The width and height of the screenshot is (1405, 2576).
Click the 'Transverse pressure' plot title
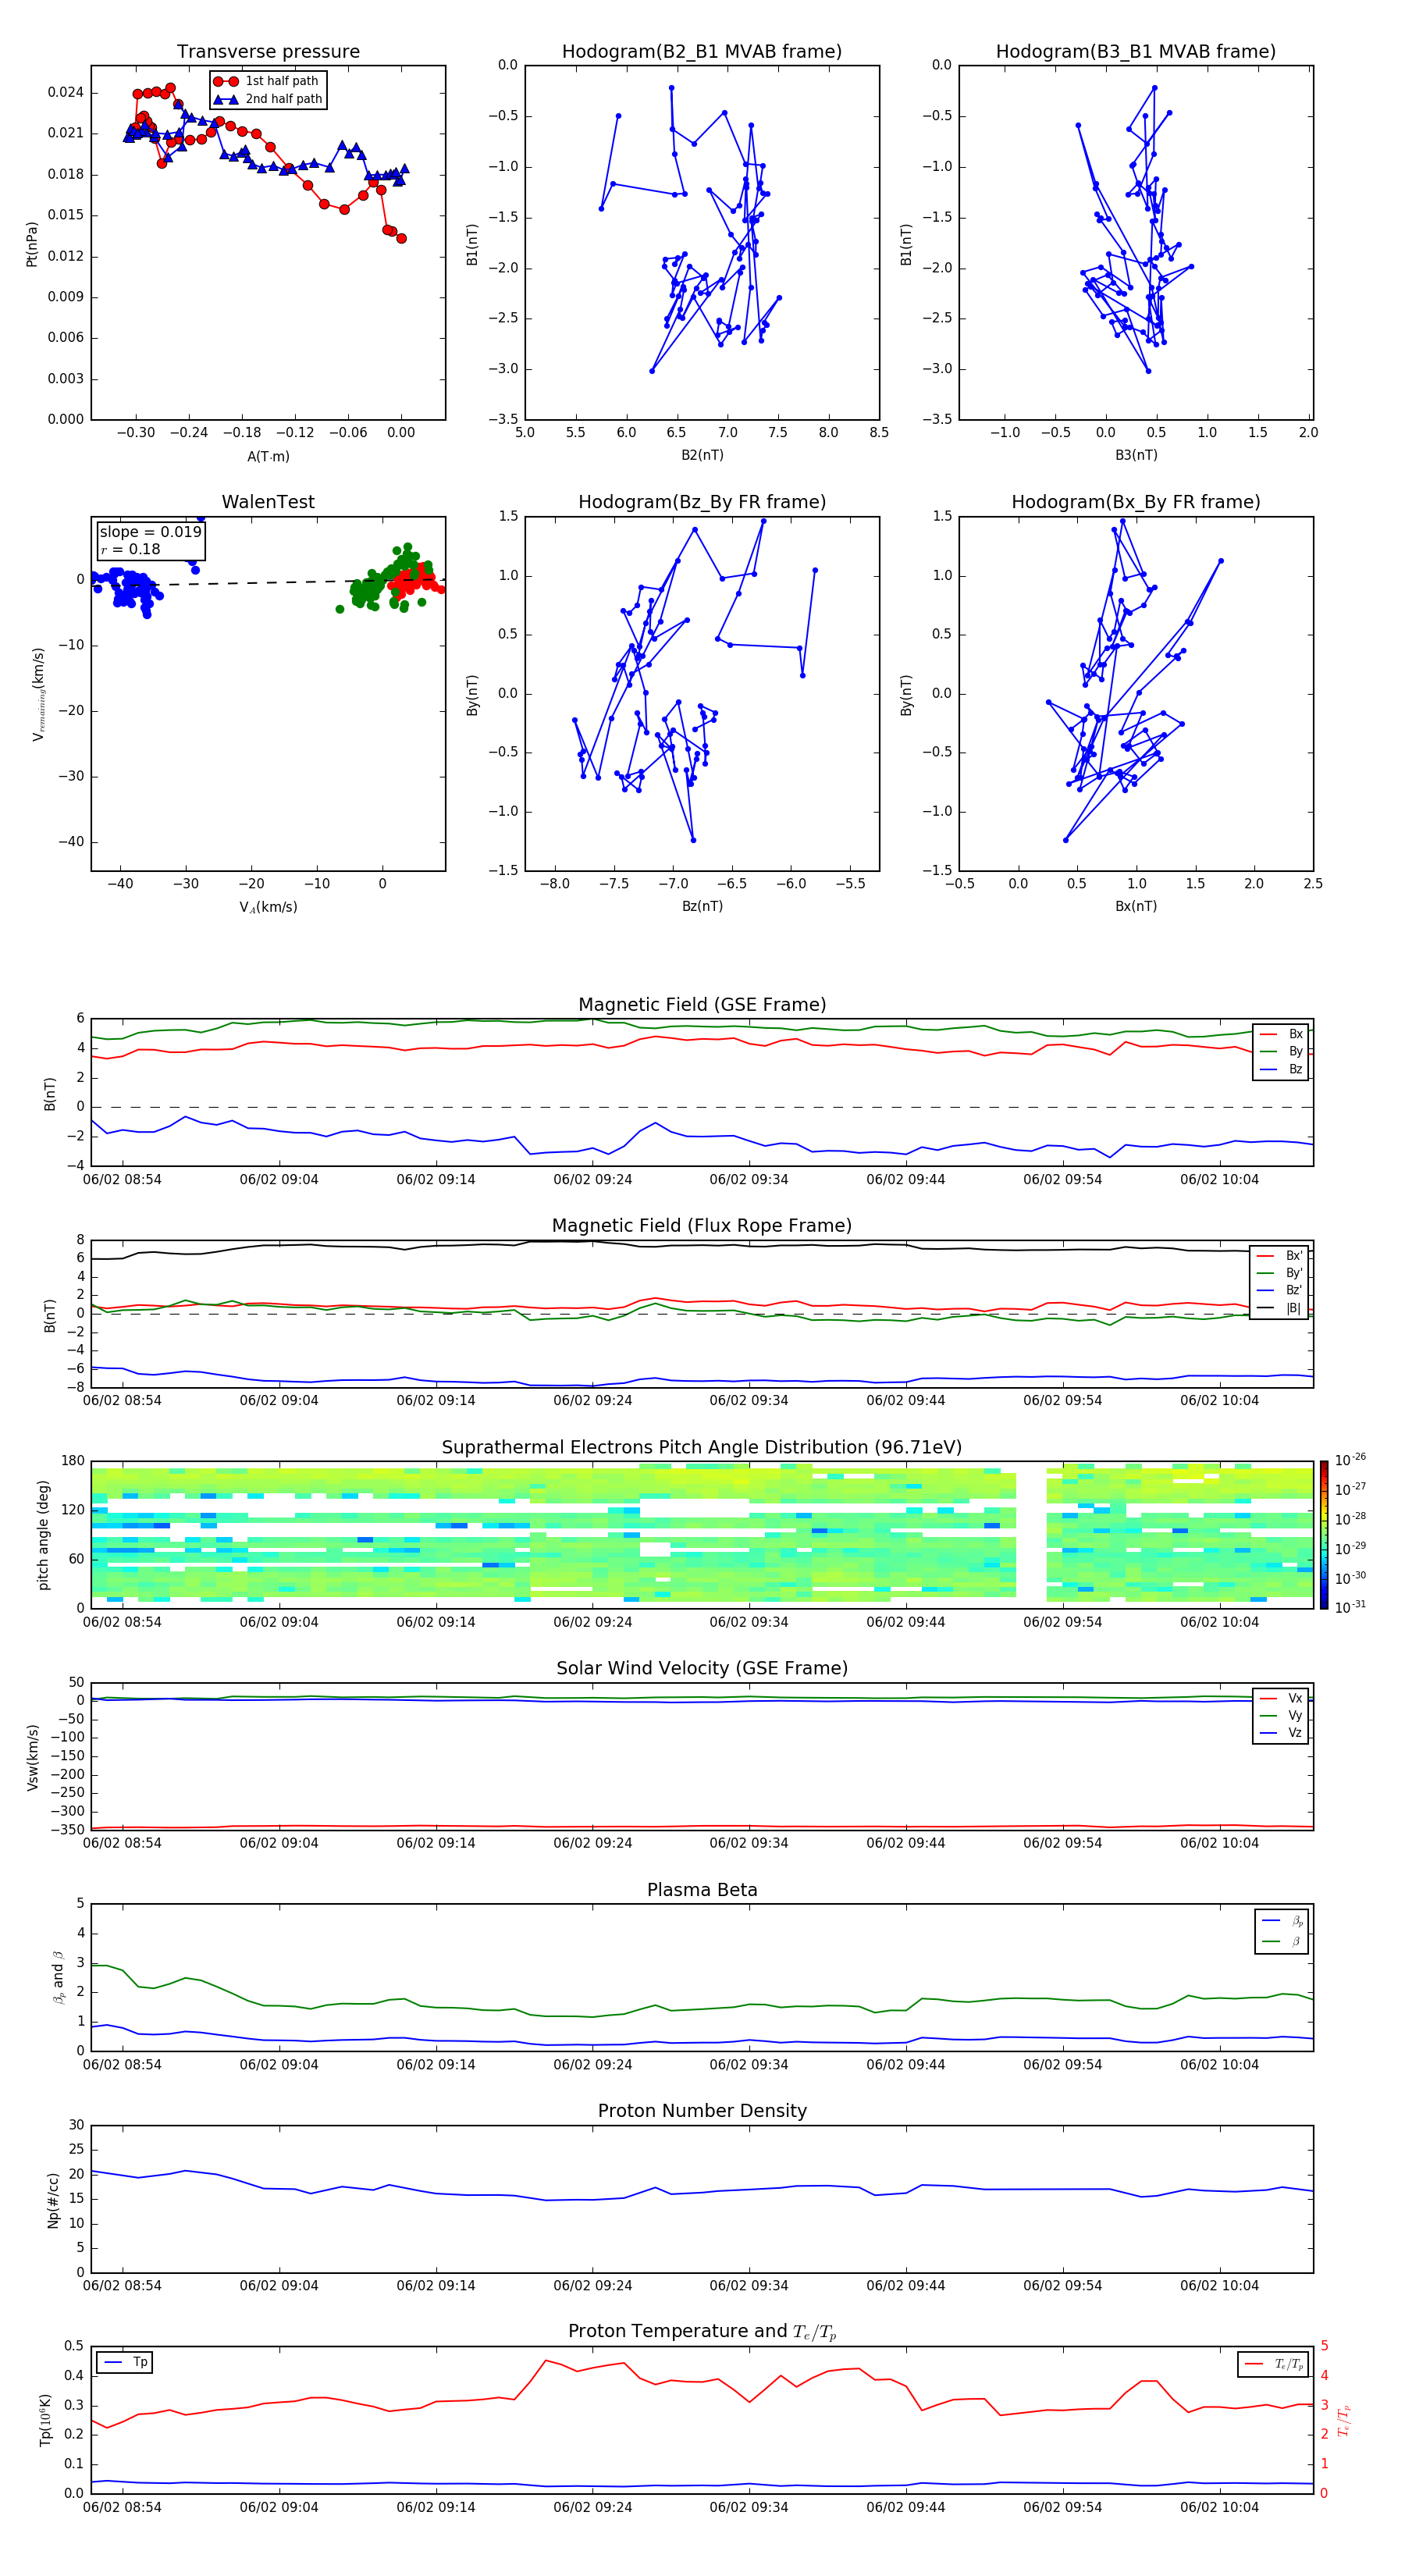(x=268, y=52)
